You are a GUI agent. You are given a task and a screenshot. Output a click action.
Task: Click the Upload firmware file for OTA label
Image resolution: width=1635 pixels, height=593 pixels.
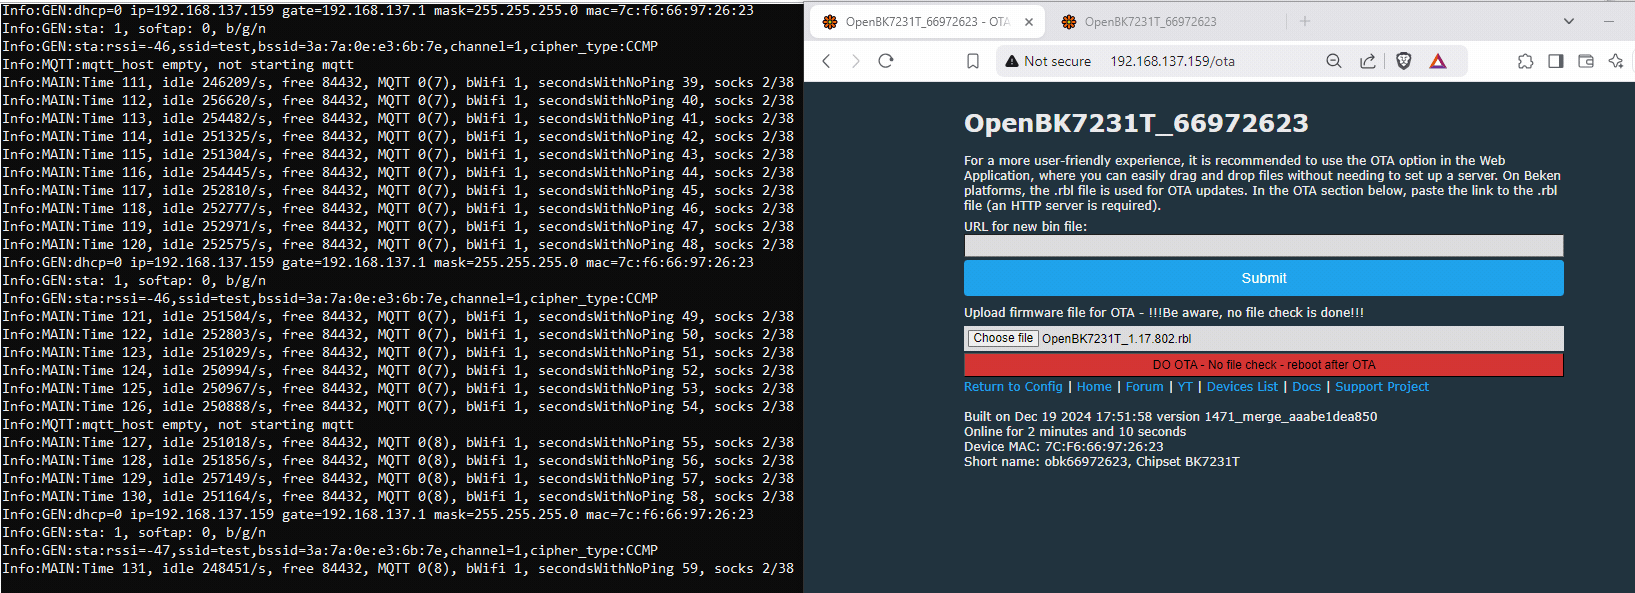(x=1164, y=312)
